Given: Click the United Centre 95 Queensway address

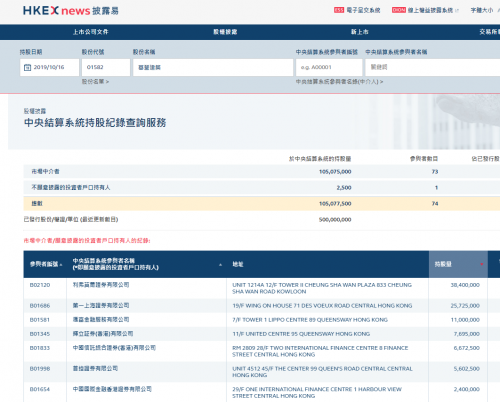Looking at the screenshot, I should 301,334.
